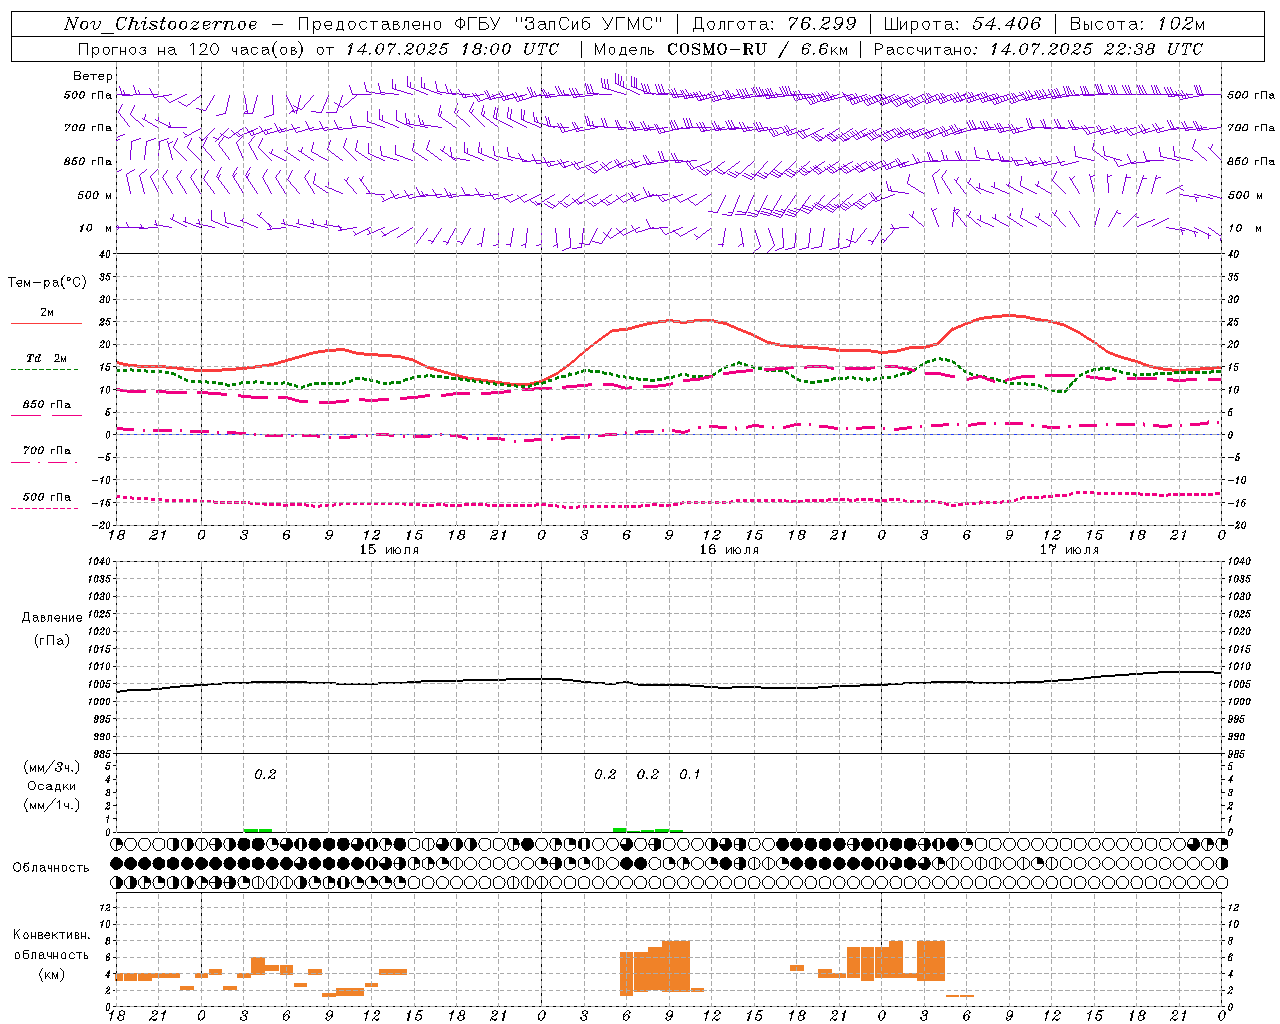Click the (мм/1ч.) precipitation unit label
The height and width of the screenshot is (1024, 1280).
tap(52, 805)
